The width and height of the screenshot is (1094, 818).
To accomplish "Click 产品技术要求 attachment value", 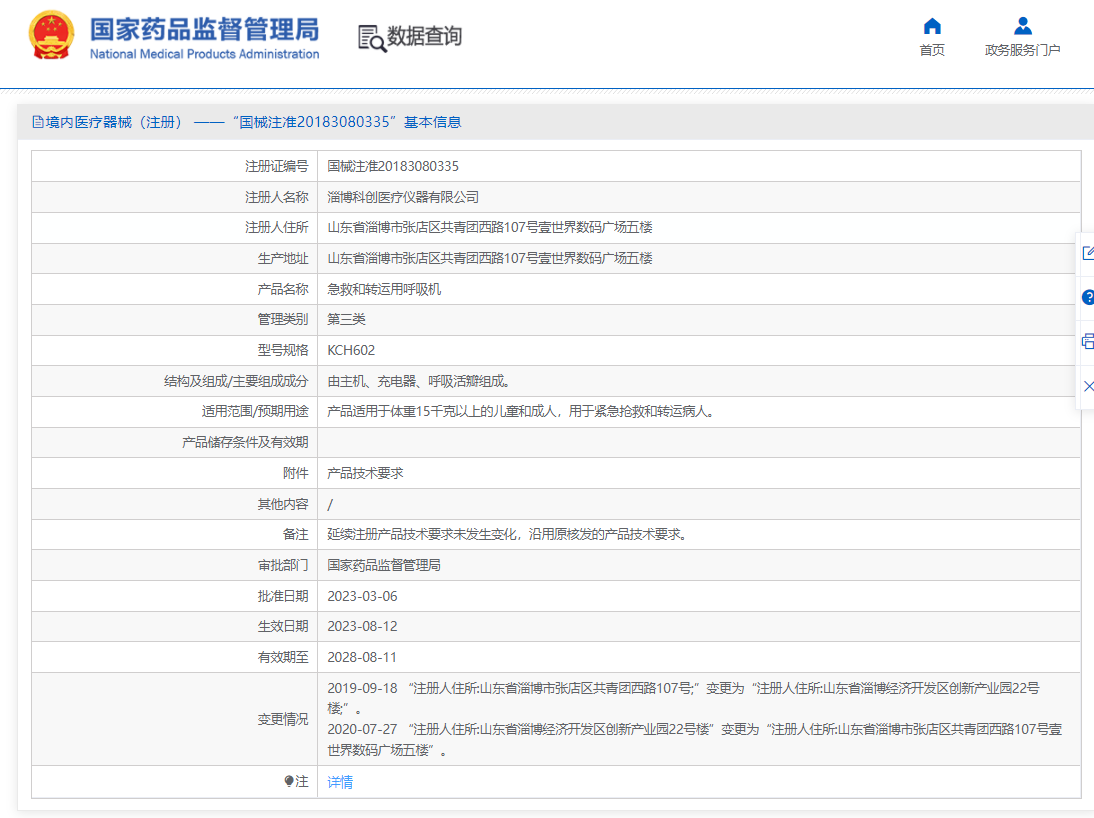I will (x=366, y=473).
